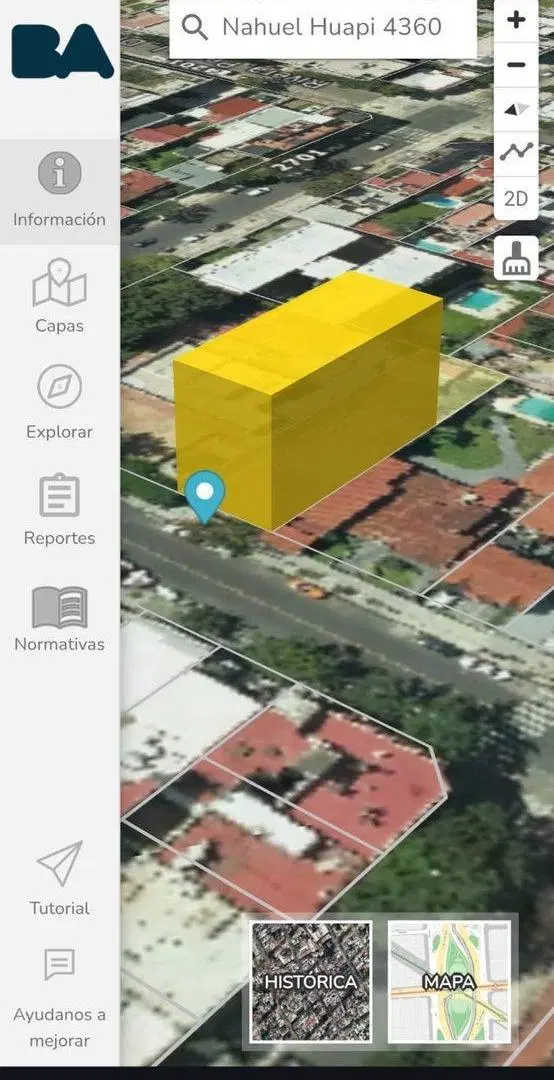Open the Capas layers menu
Viewport: 554px width, 1080px height.
pyautogui.click(x=59, y=297)
